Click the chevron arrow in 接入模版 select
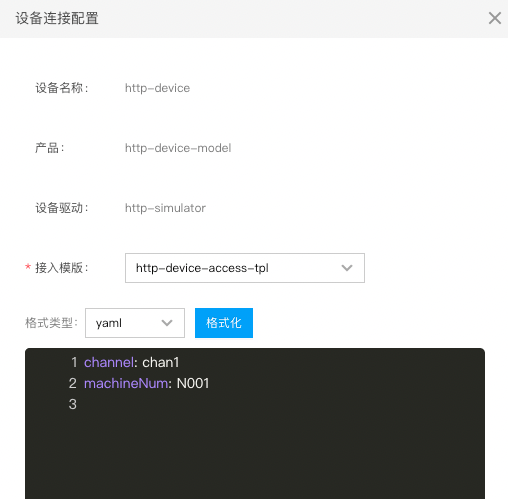Screen dimensions: 508x499 [x=347, y=268]
